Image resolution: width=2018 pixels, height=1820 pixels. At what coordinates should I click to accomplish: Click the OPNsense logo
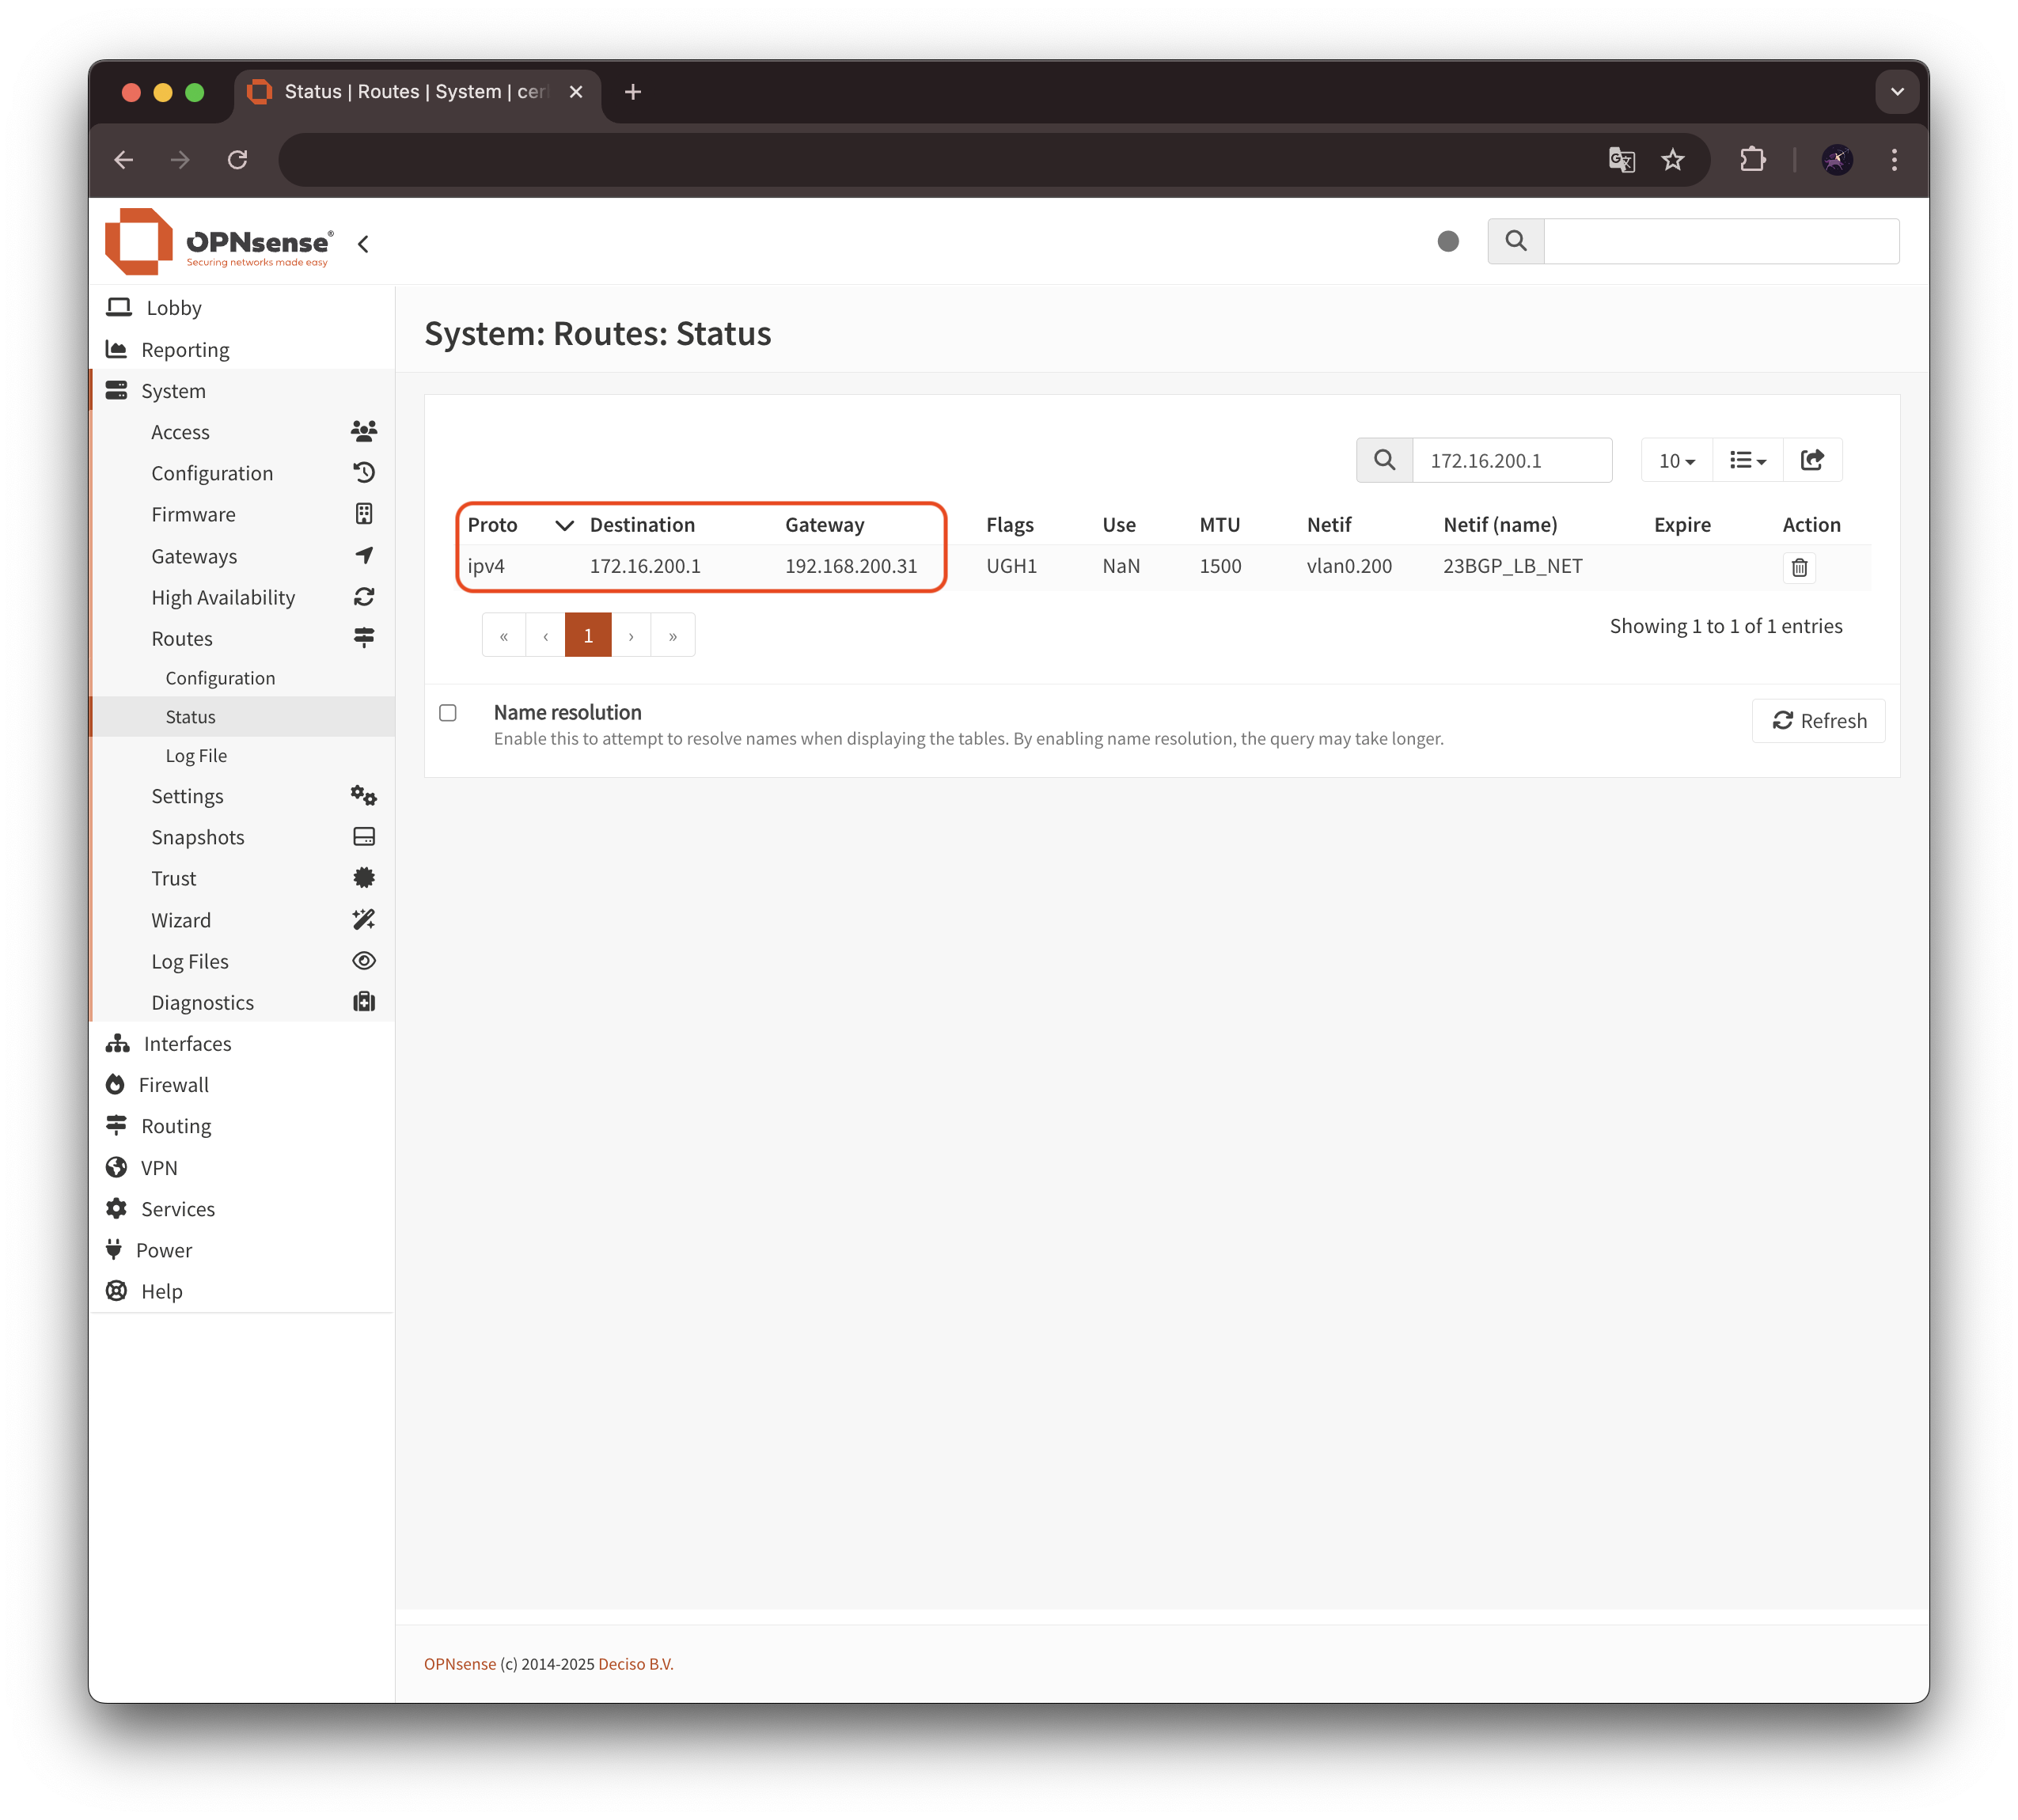219,241
